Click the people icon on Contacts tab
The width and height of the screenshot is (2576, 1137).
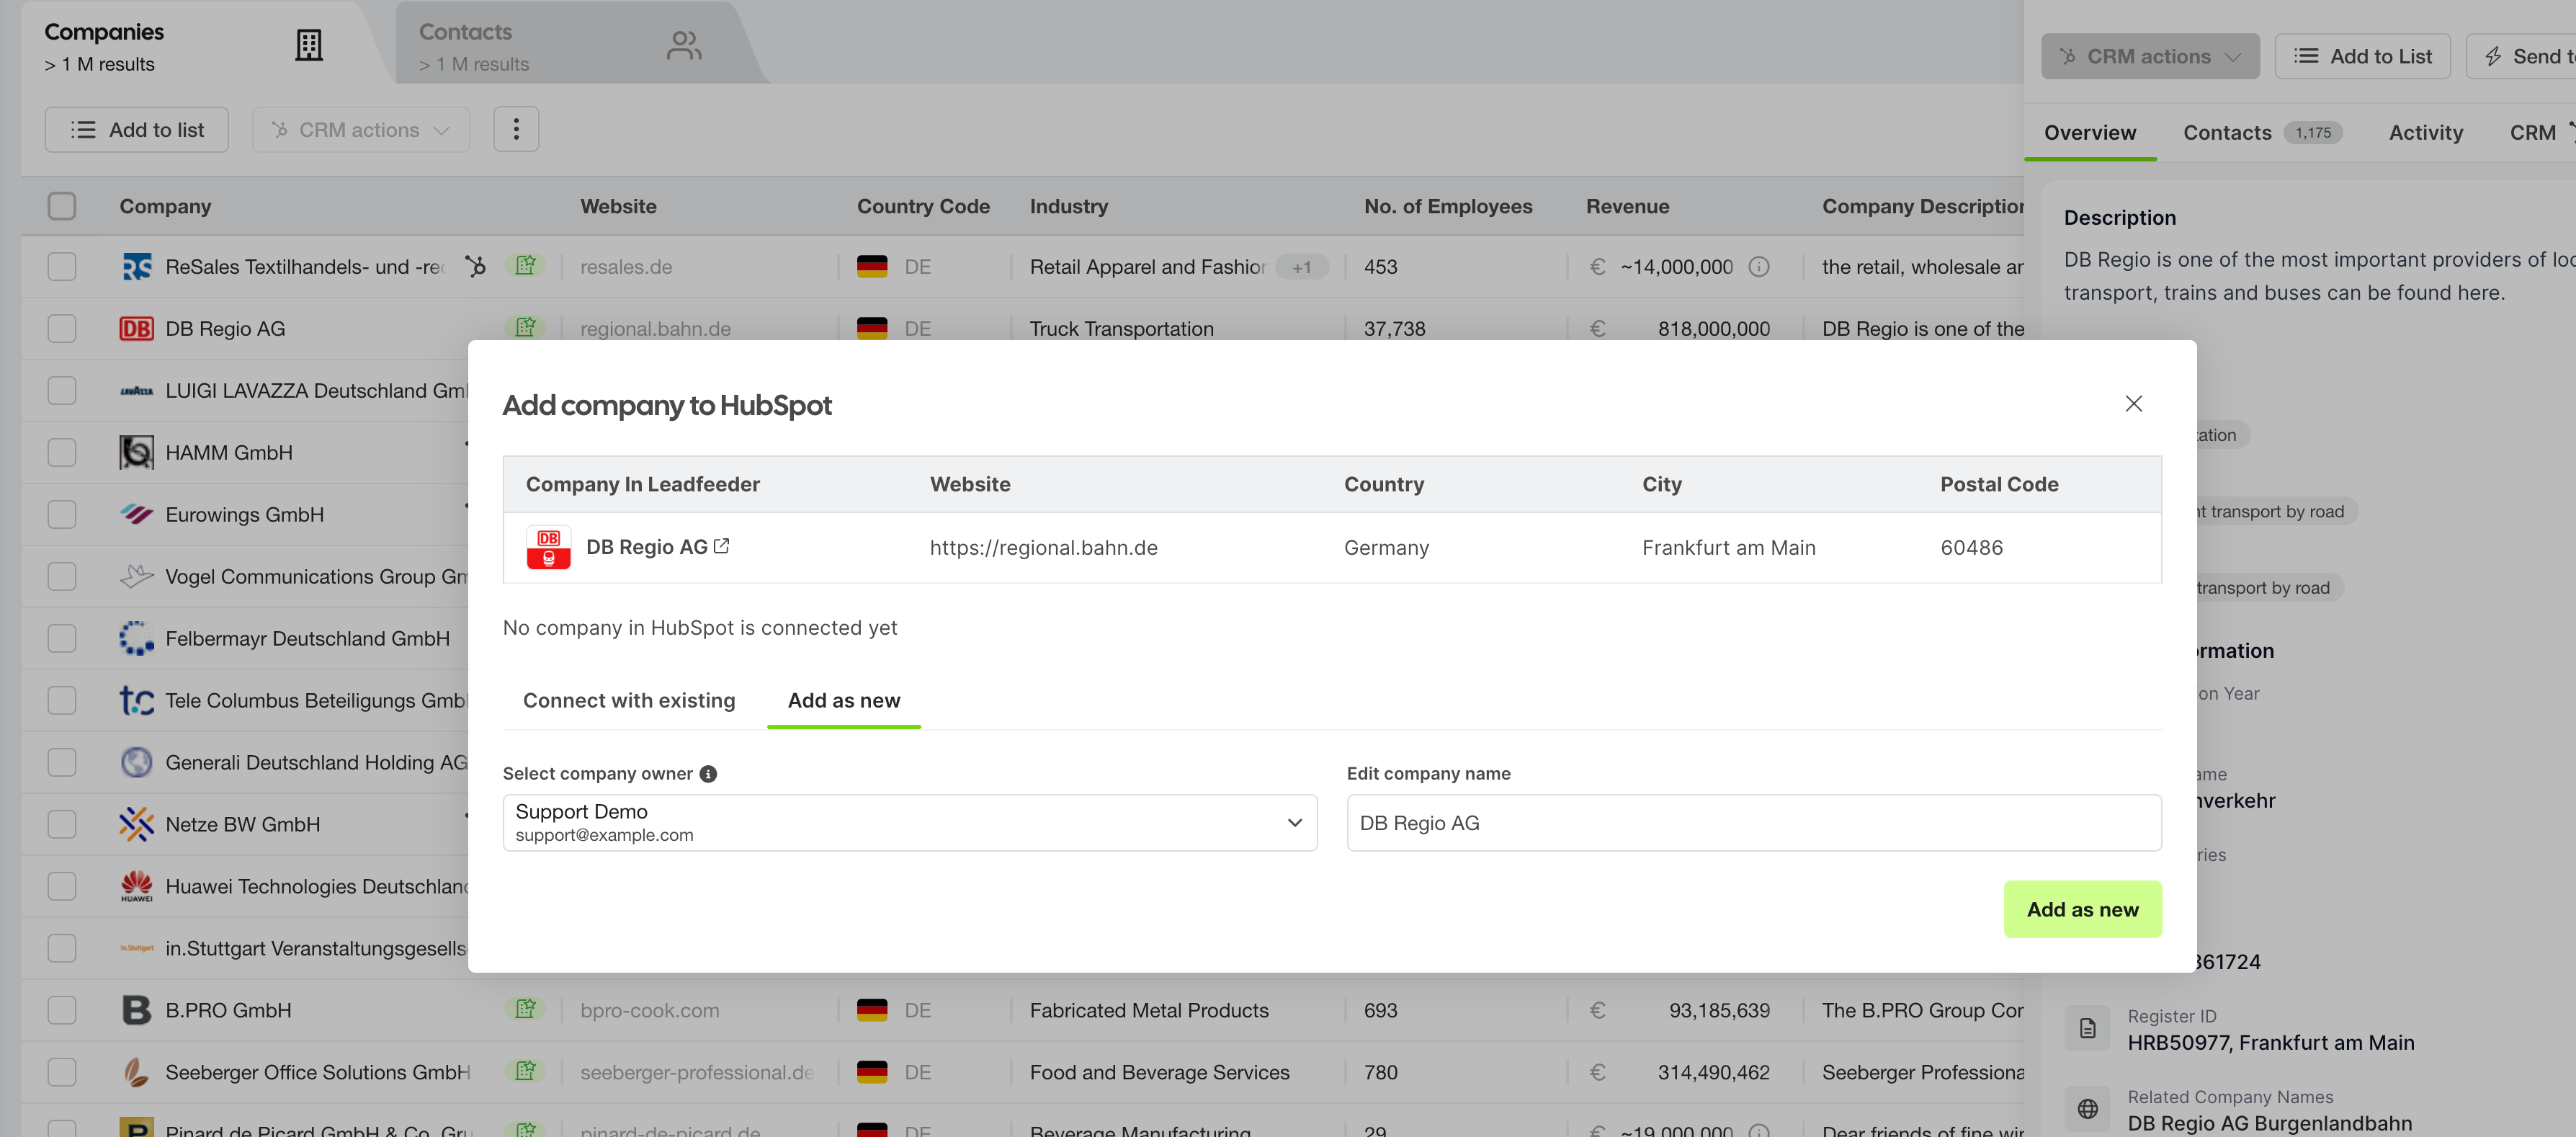[685, 44]
